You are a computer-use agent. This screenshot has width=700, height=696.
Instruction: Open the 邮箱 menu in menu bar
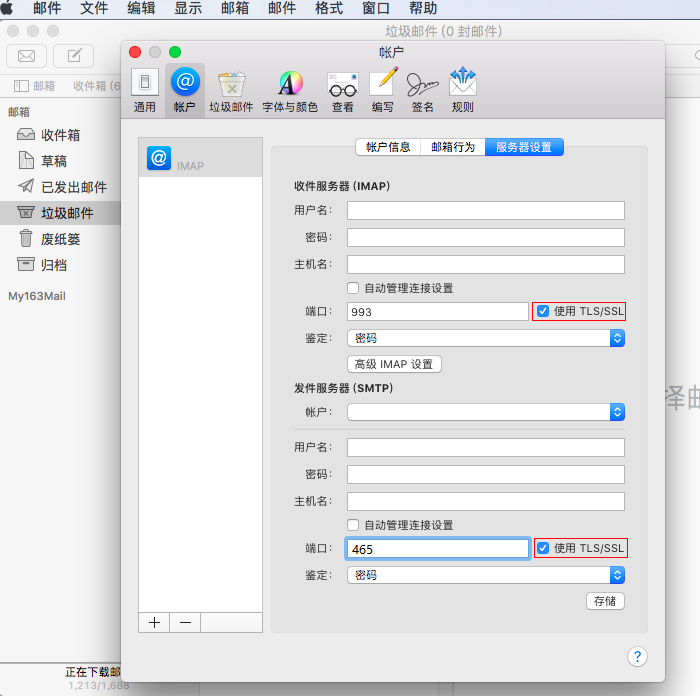(235, 8)
